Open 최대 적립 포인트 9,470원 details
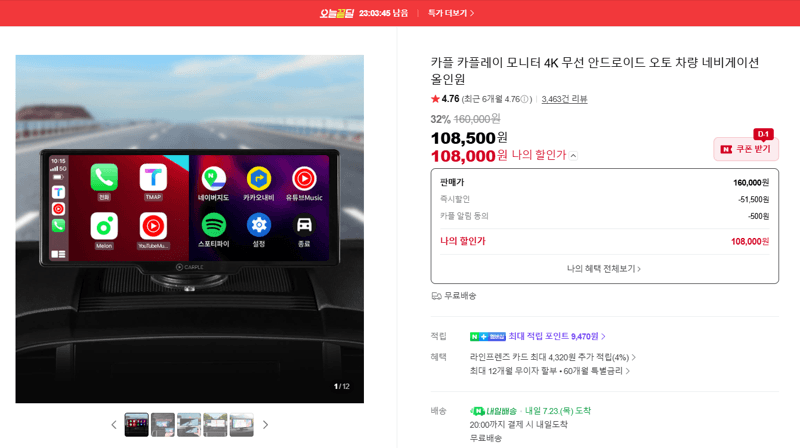The image size is (800, 448). click(x=557, y=336)
